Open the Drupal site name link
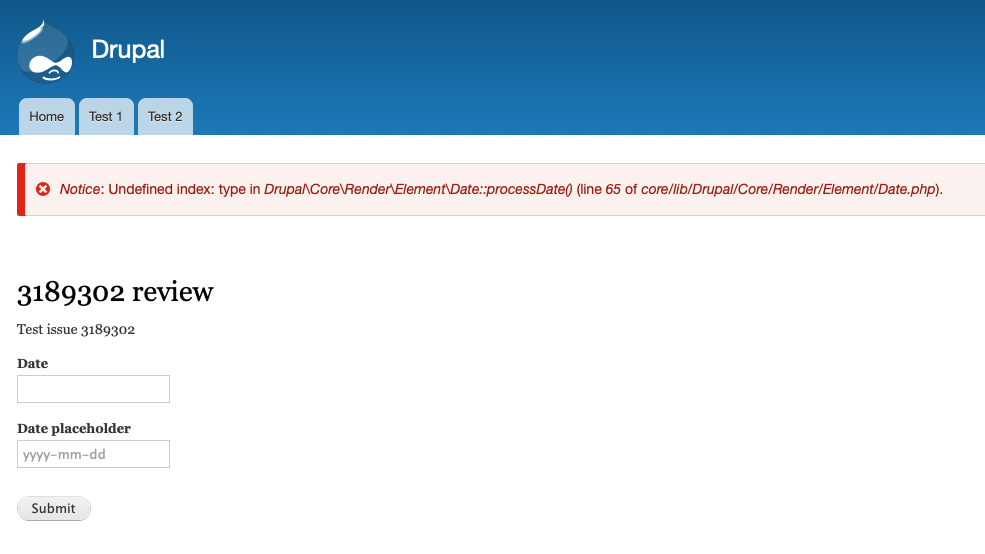The height and width of the screenshot is (554, 985). [x=128, y=50]
